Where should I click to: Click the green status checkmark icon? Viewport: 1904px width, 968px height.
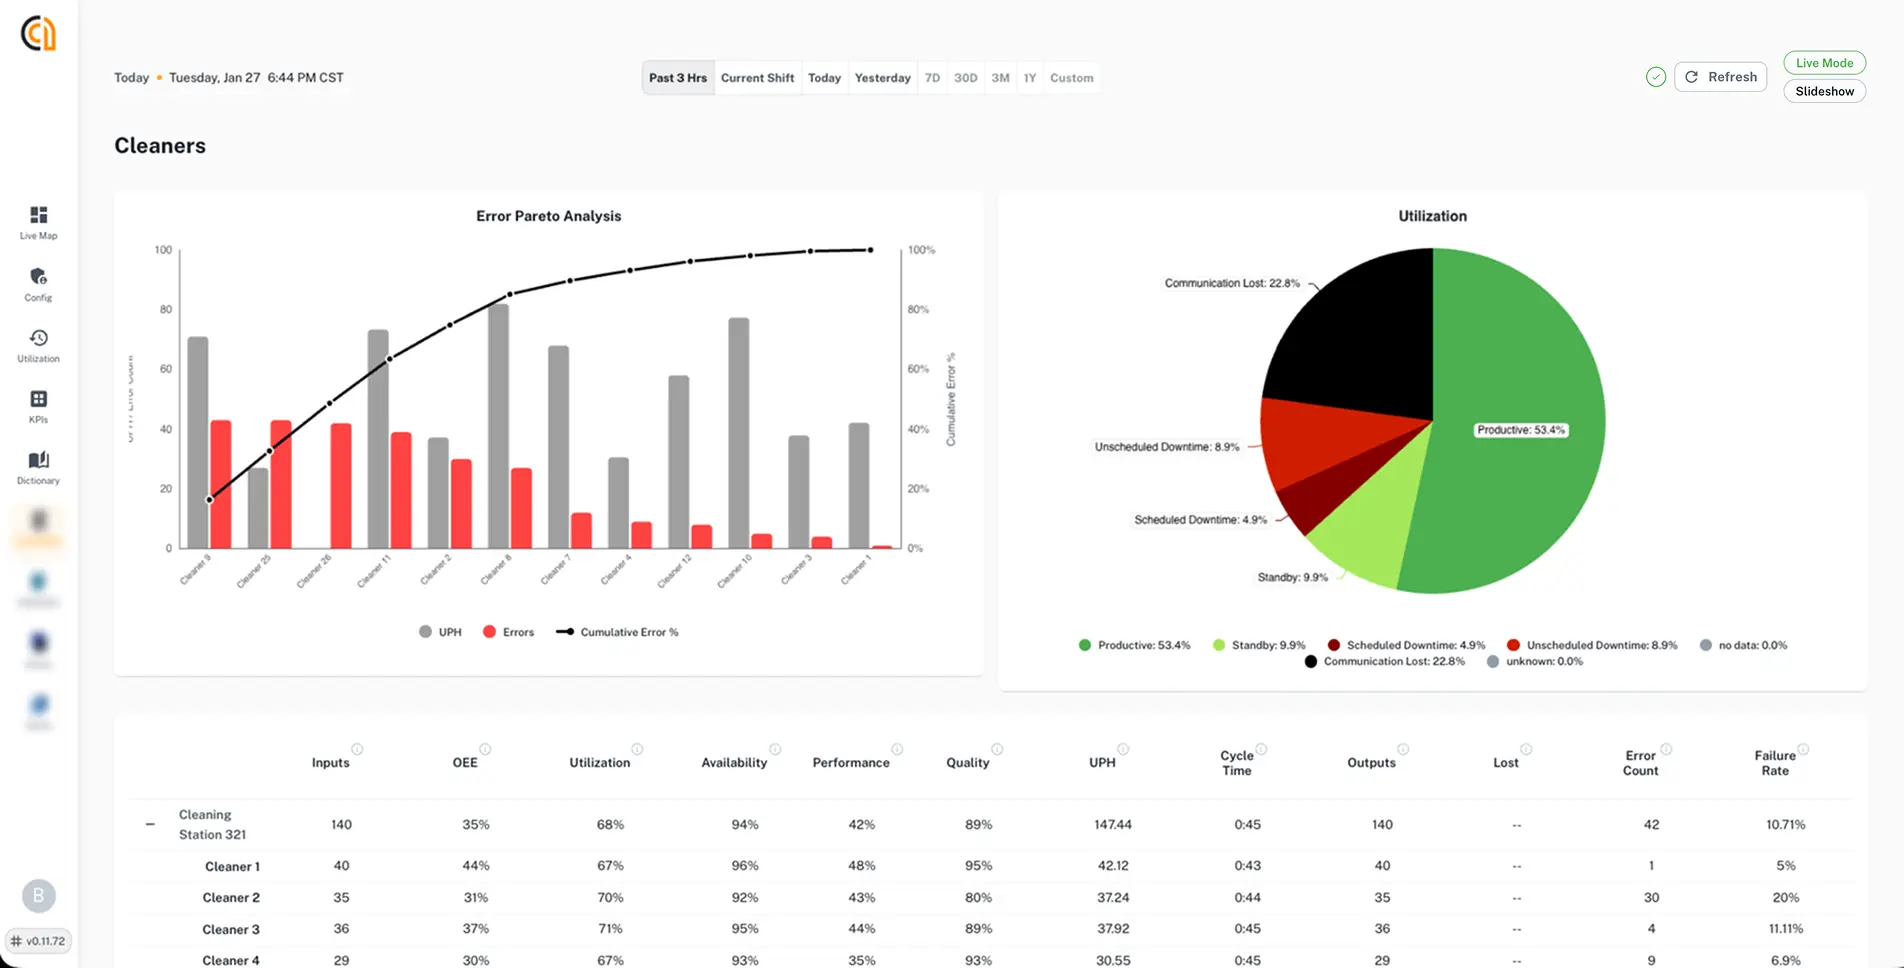[x=1656, y=77]
